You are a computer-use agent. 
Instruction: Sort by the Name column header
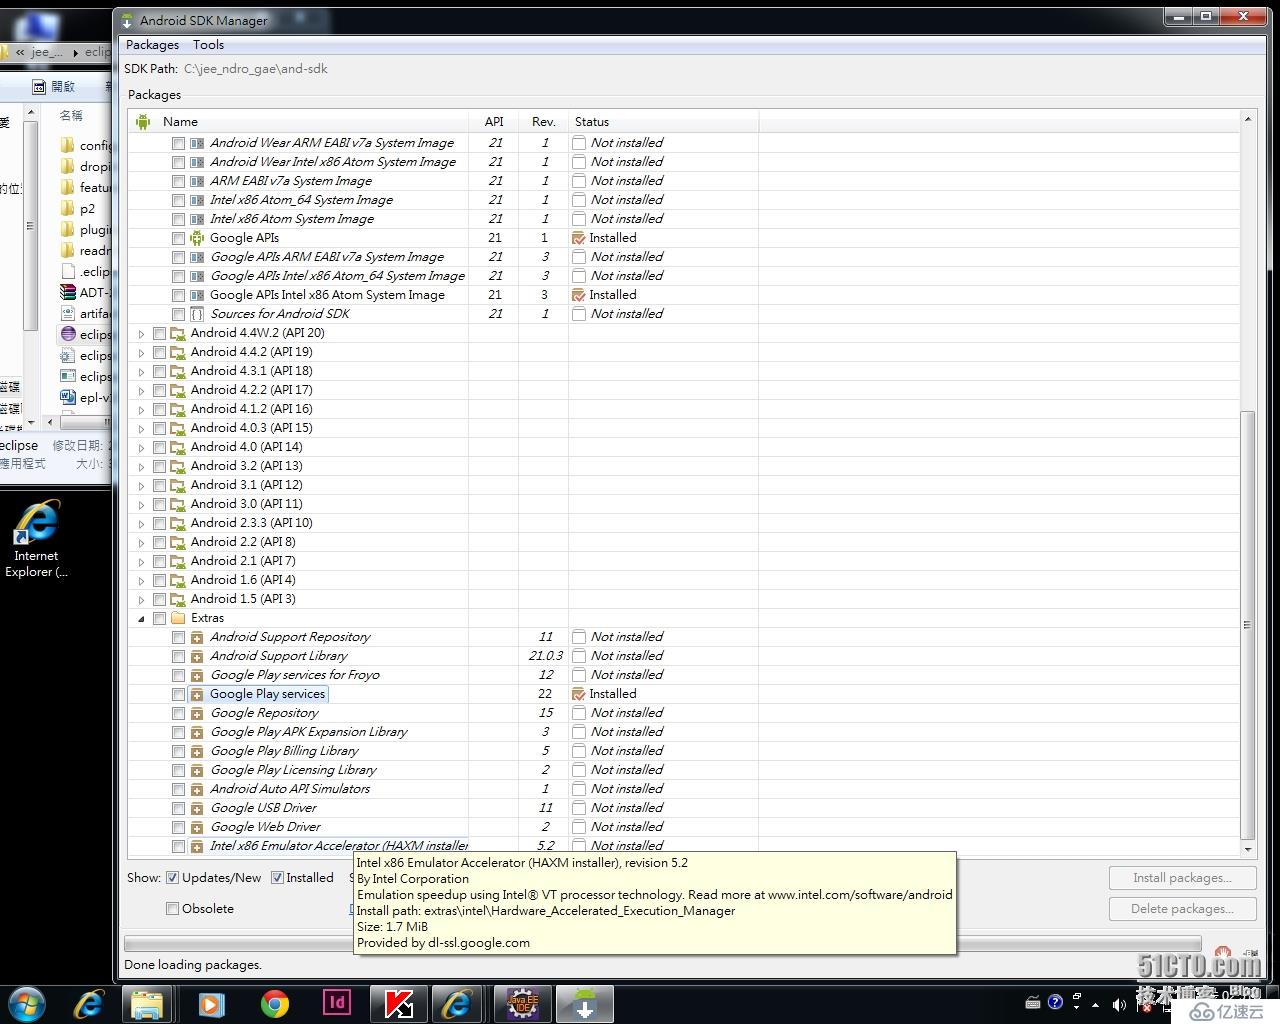coord(299,122)
